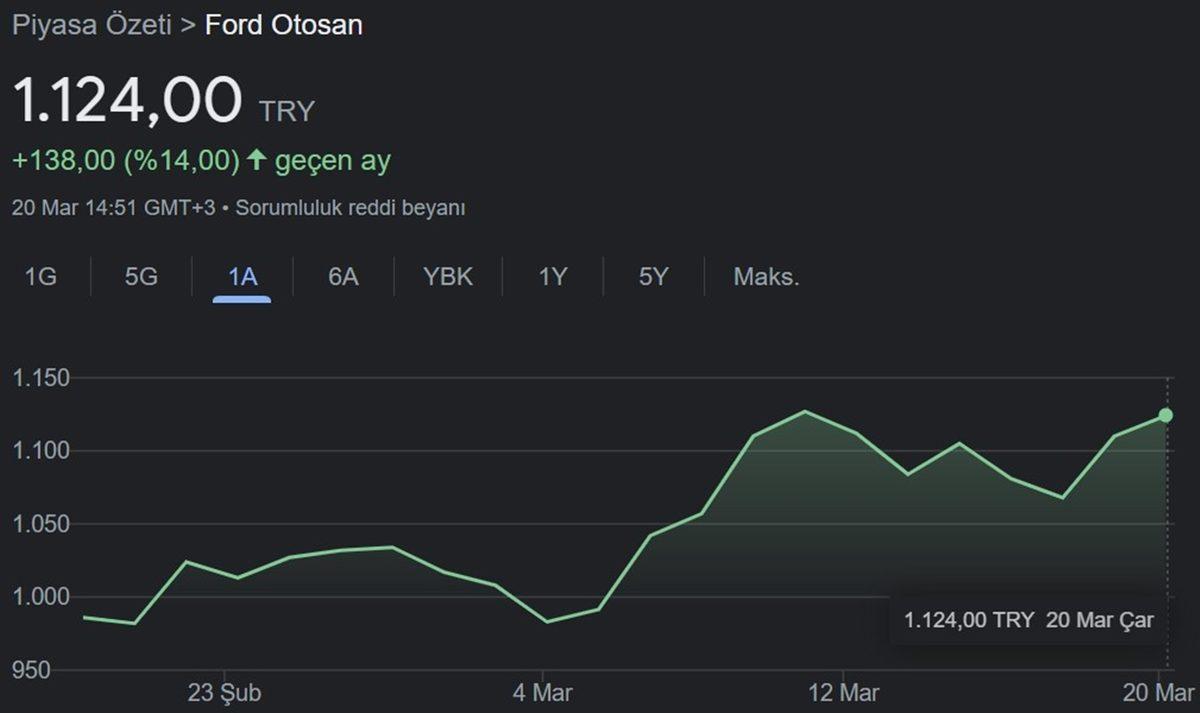Click the green upward arrow icon
This screenshot has width=1200, height=713.
click(256, 160)
